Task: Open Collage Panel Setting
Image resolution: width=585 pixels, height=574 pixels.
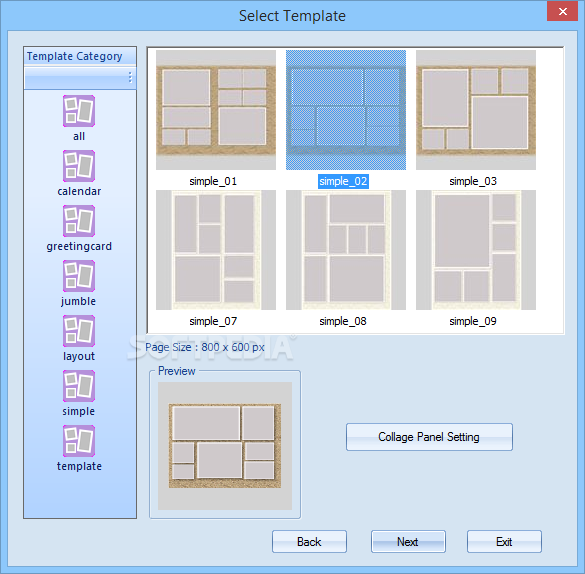Action: pyautogui.click(x=429, y=437)
